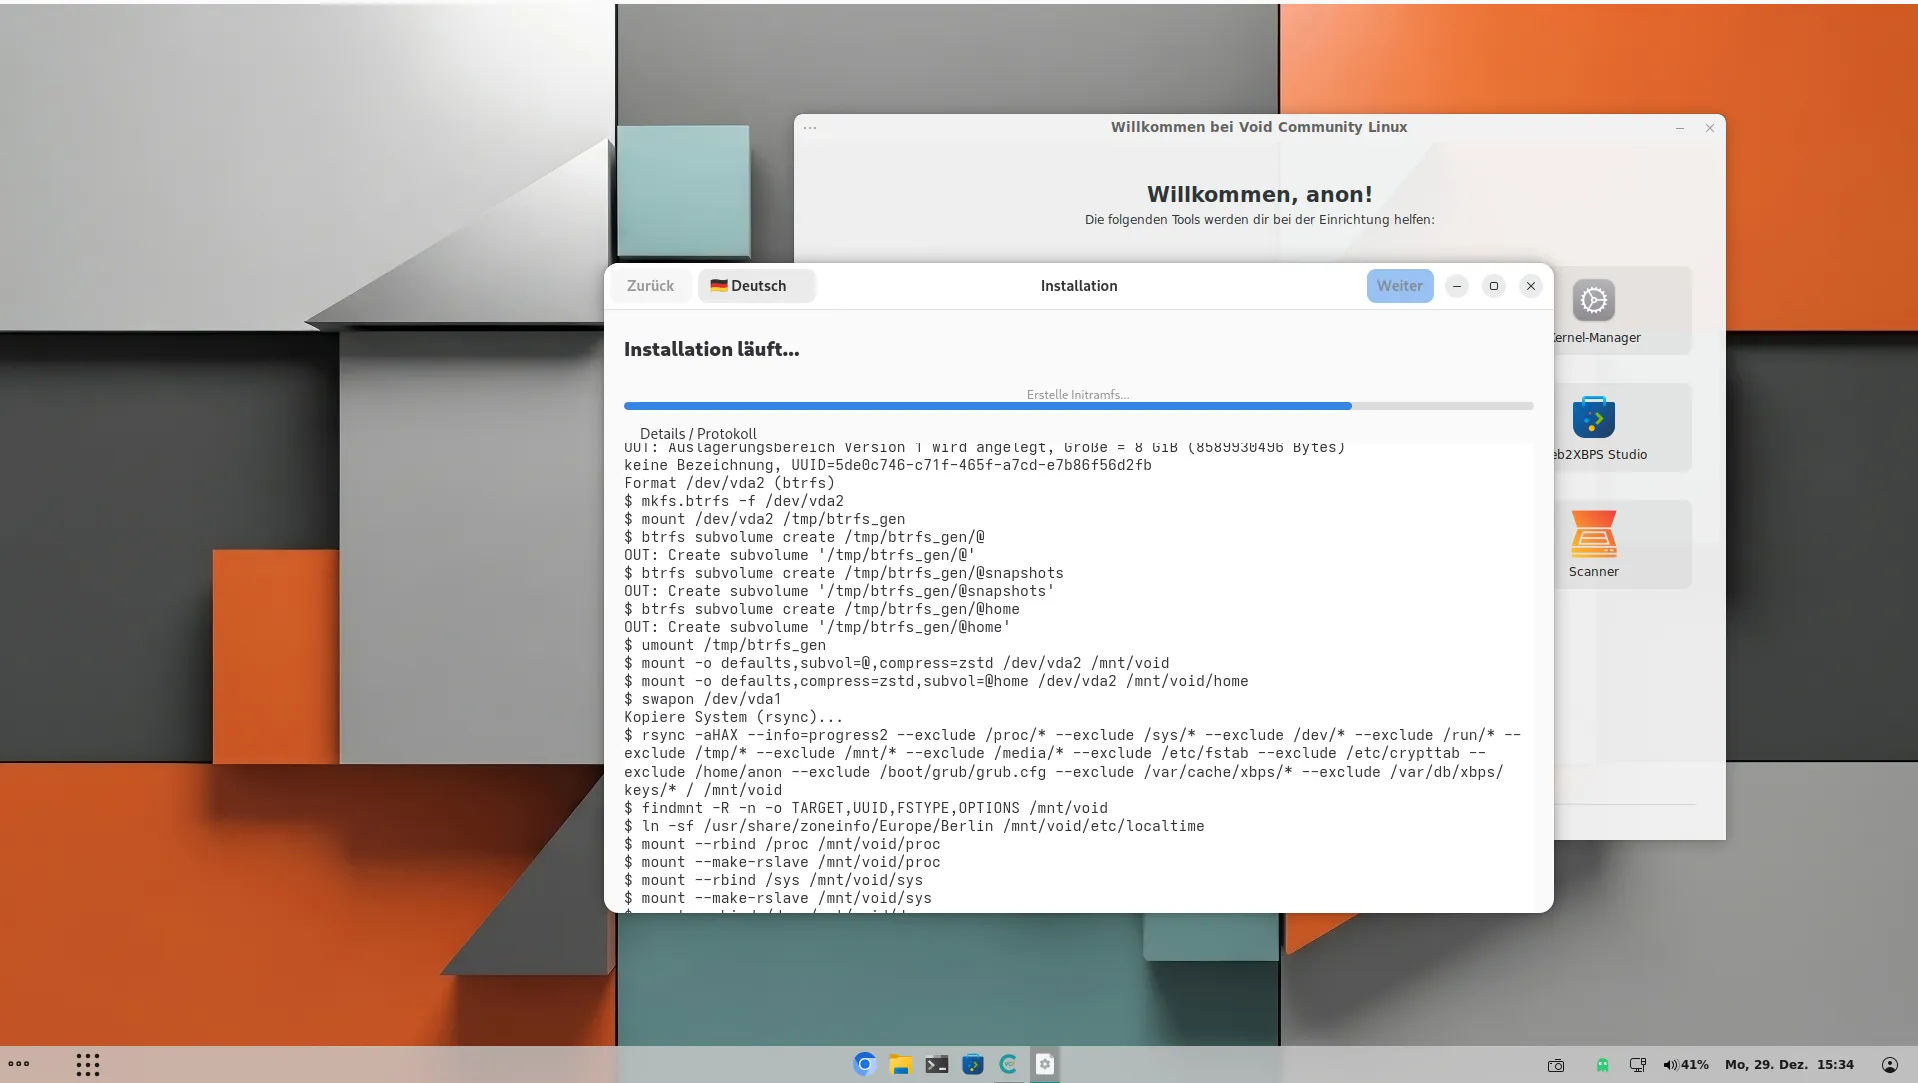The height and width of the screenshot is (1083, 1918).
Task: Open the display/network tray icon
Action: tap(1637, 1065)
